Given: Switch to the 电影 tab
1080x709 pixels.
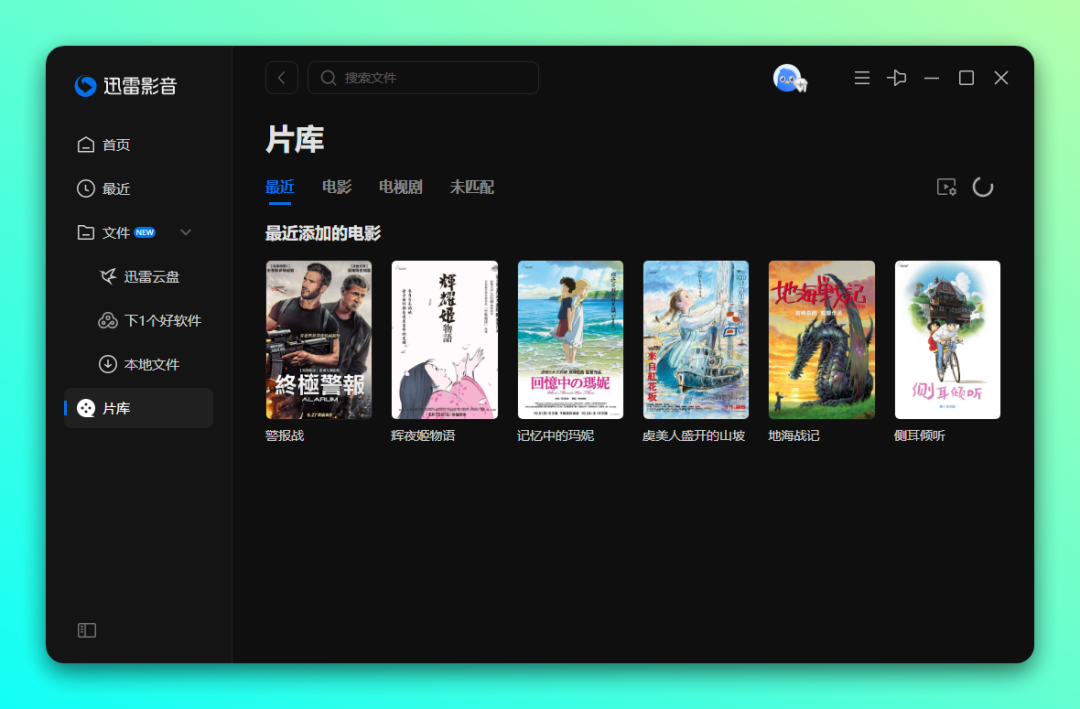Looking at the screenshot, I should coord(337,187).
